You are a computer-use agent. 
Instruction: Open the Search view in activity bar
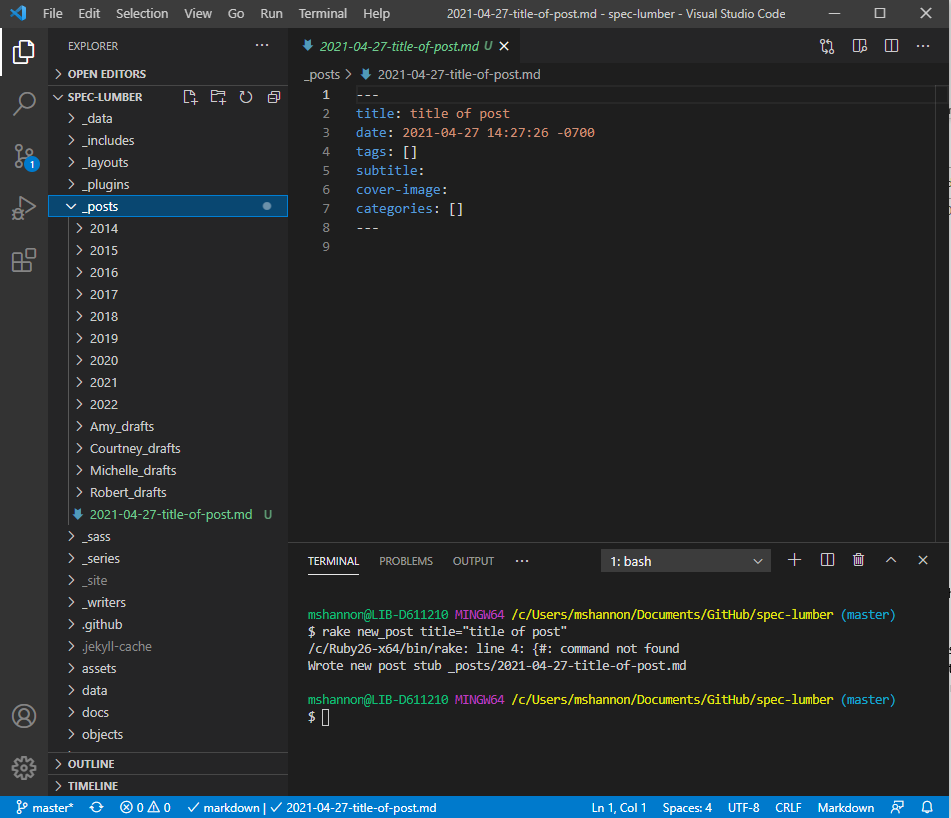(x=24, y=103)
